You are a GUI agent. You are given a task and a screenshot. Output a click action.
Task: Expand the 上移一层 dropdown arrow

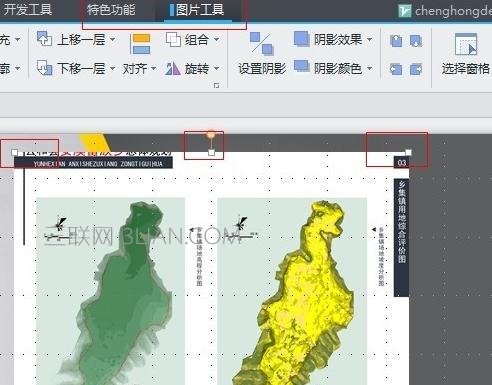pyautogui.click(x=113, y=39)
